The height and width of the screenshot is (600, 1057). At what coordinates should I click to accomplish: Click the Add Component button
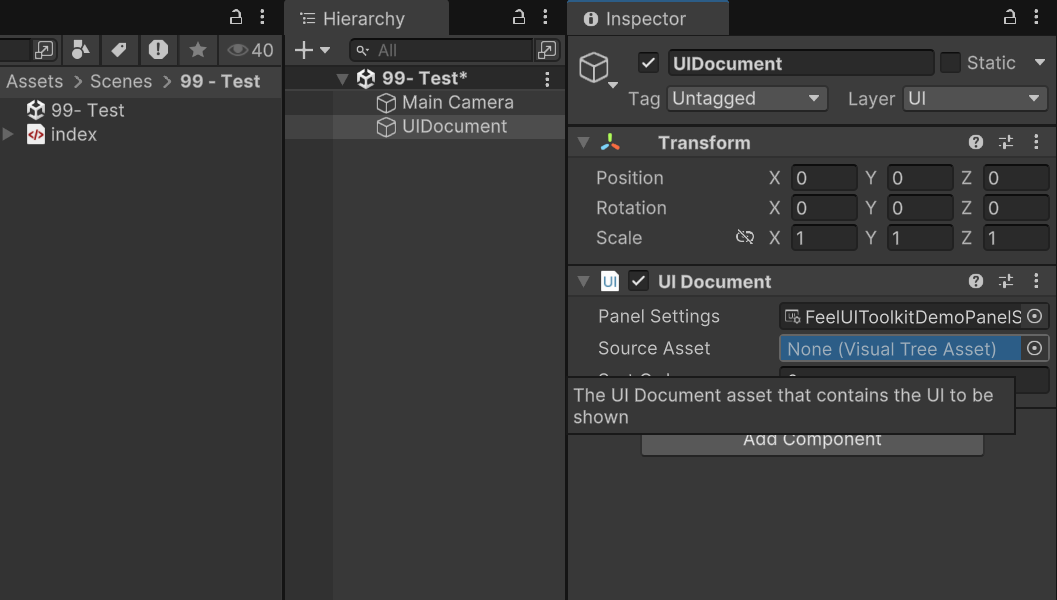point(812,444)
